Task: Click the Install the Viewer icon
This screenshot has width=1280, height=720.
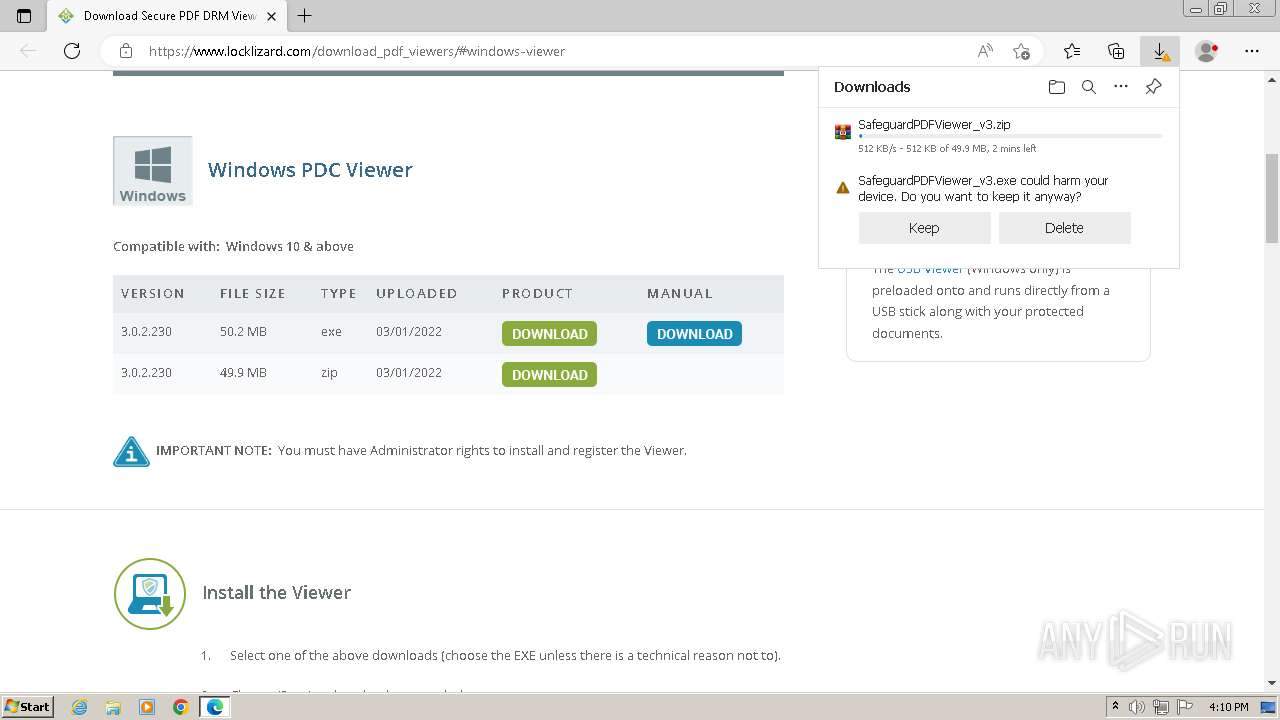Action: 150,594
